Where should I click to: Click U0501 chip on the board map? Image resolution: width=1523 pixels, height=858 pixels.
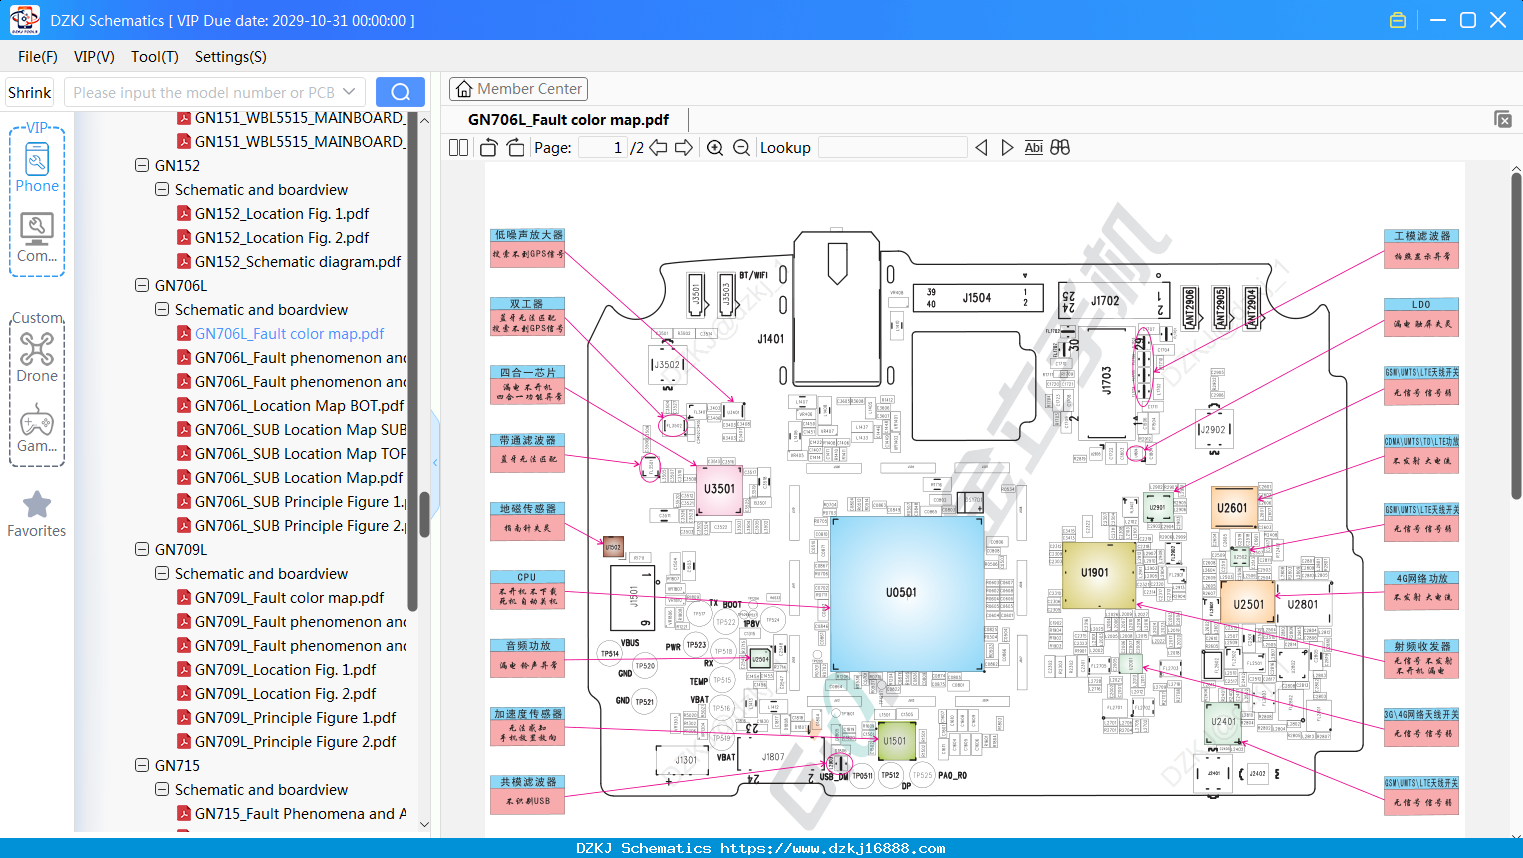[908, 592]
